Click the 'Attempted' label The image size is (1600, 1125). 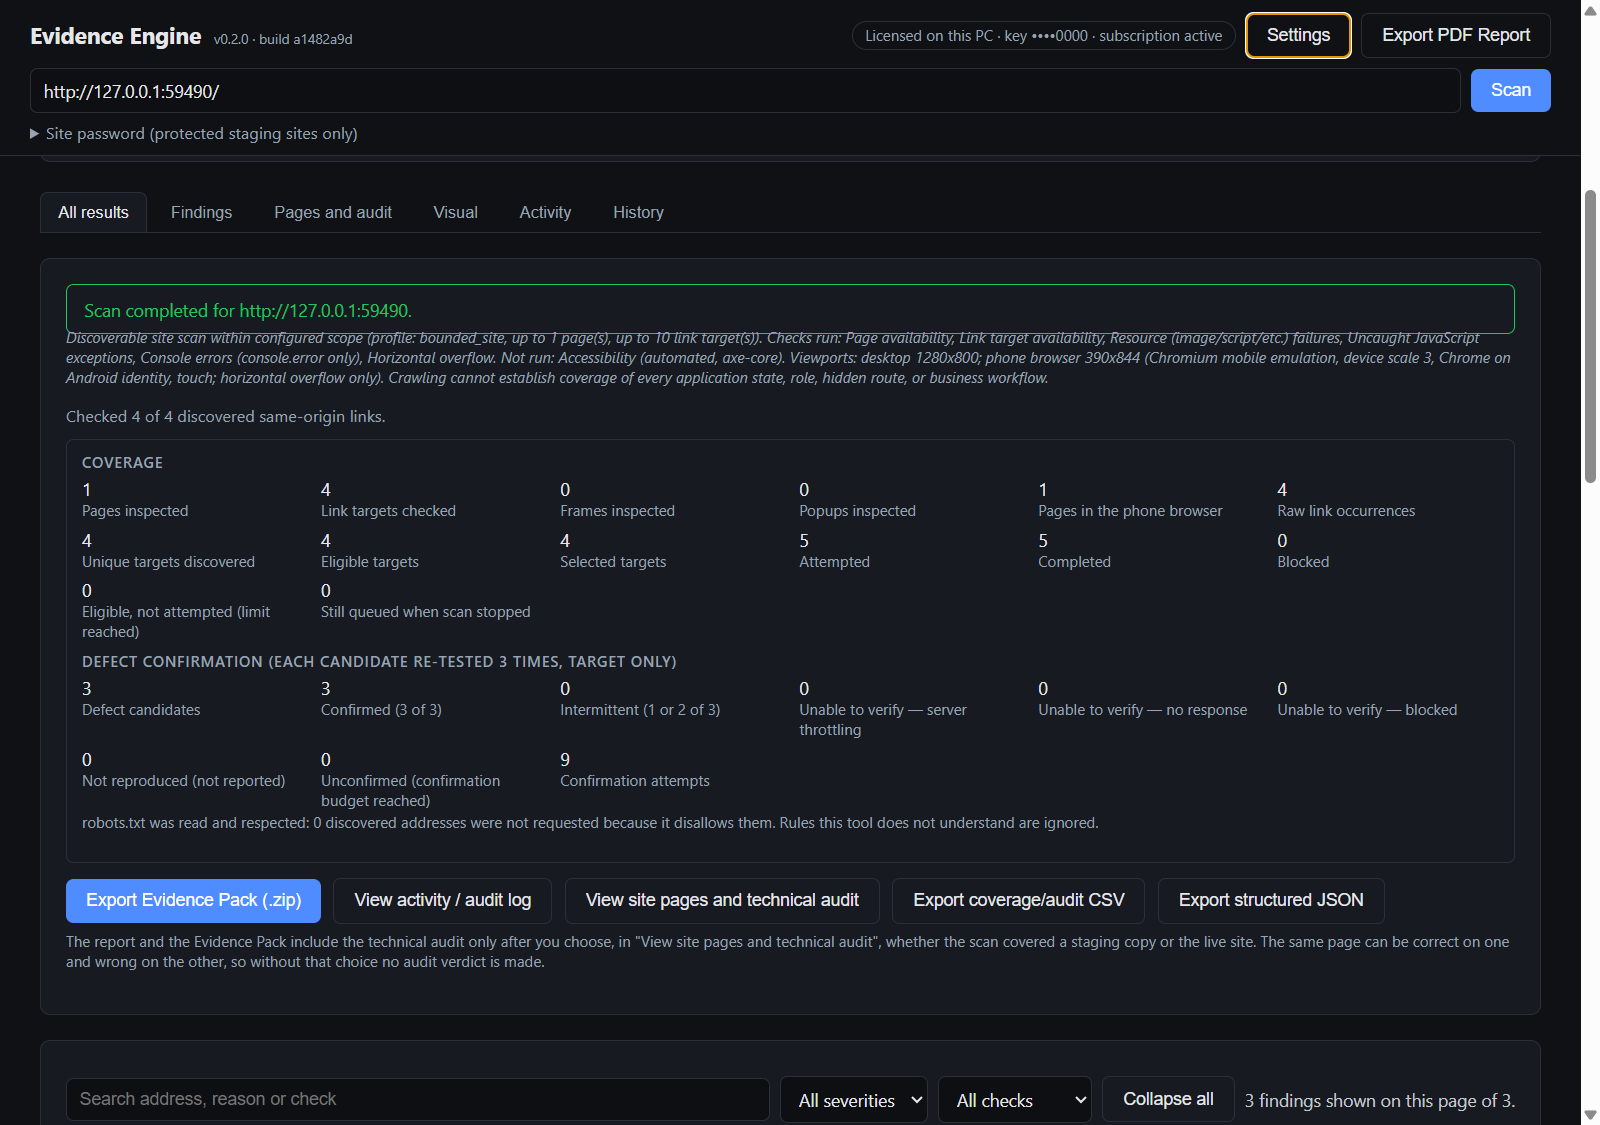pyautogui.click(x=834, y=562)
